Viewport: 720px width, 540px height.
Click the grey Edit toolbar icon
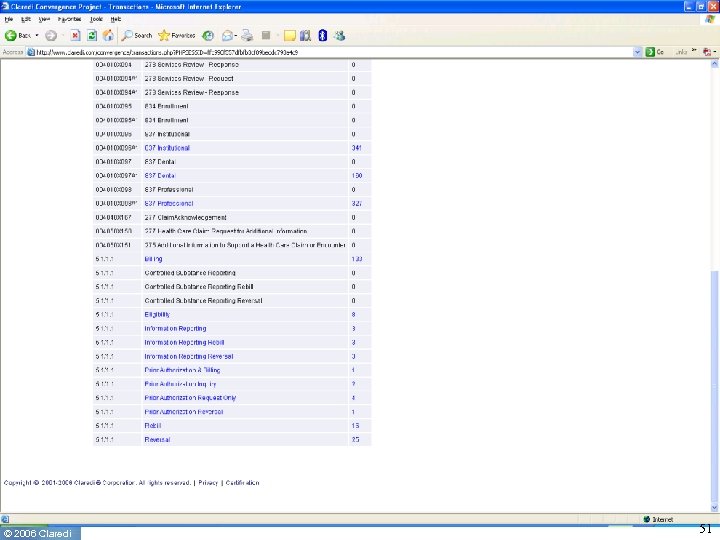(265, 35)
